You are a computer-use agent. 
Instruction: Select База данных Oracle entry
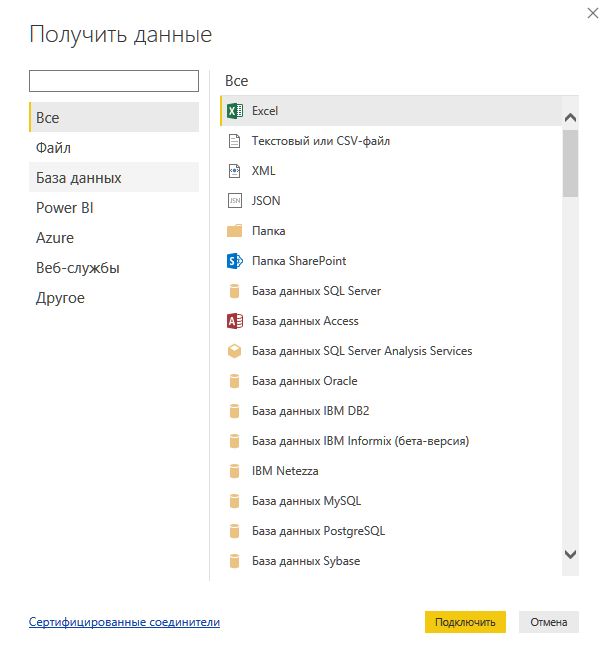click(391, 381)
